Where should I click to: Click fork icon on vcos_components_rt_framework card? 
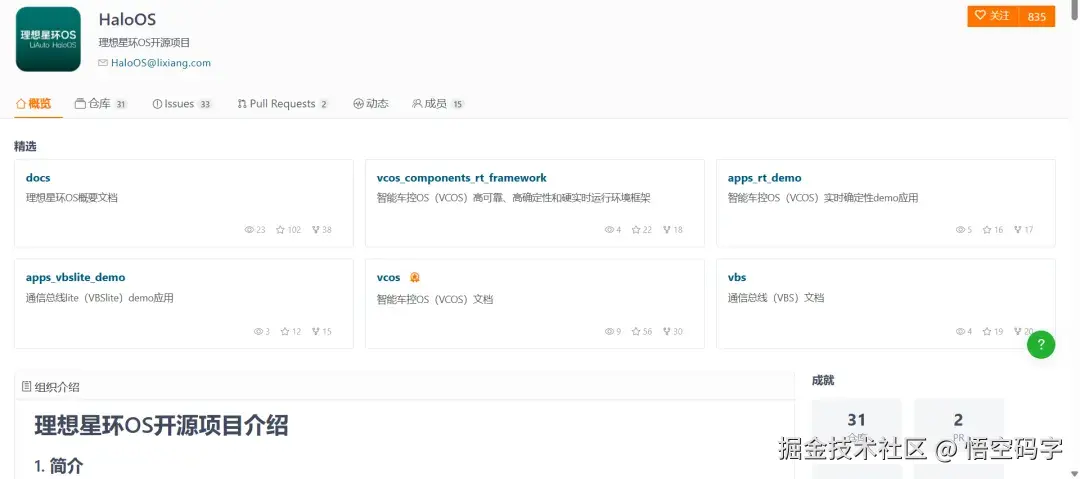[x=667, y=230]
